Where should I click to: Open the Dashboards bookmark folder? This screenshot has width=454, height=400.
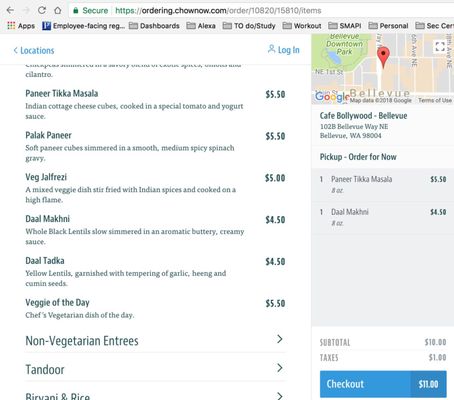[154, 26]
